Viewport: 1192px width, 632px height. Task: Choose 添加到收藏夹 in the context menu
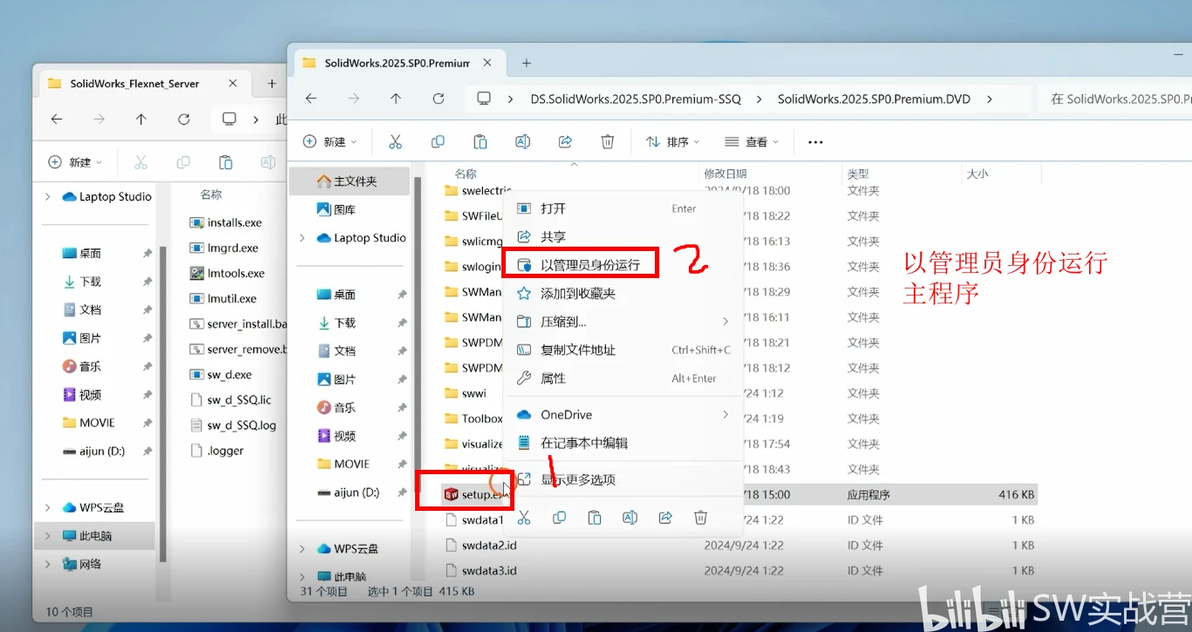click(x=622, y=293)
